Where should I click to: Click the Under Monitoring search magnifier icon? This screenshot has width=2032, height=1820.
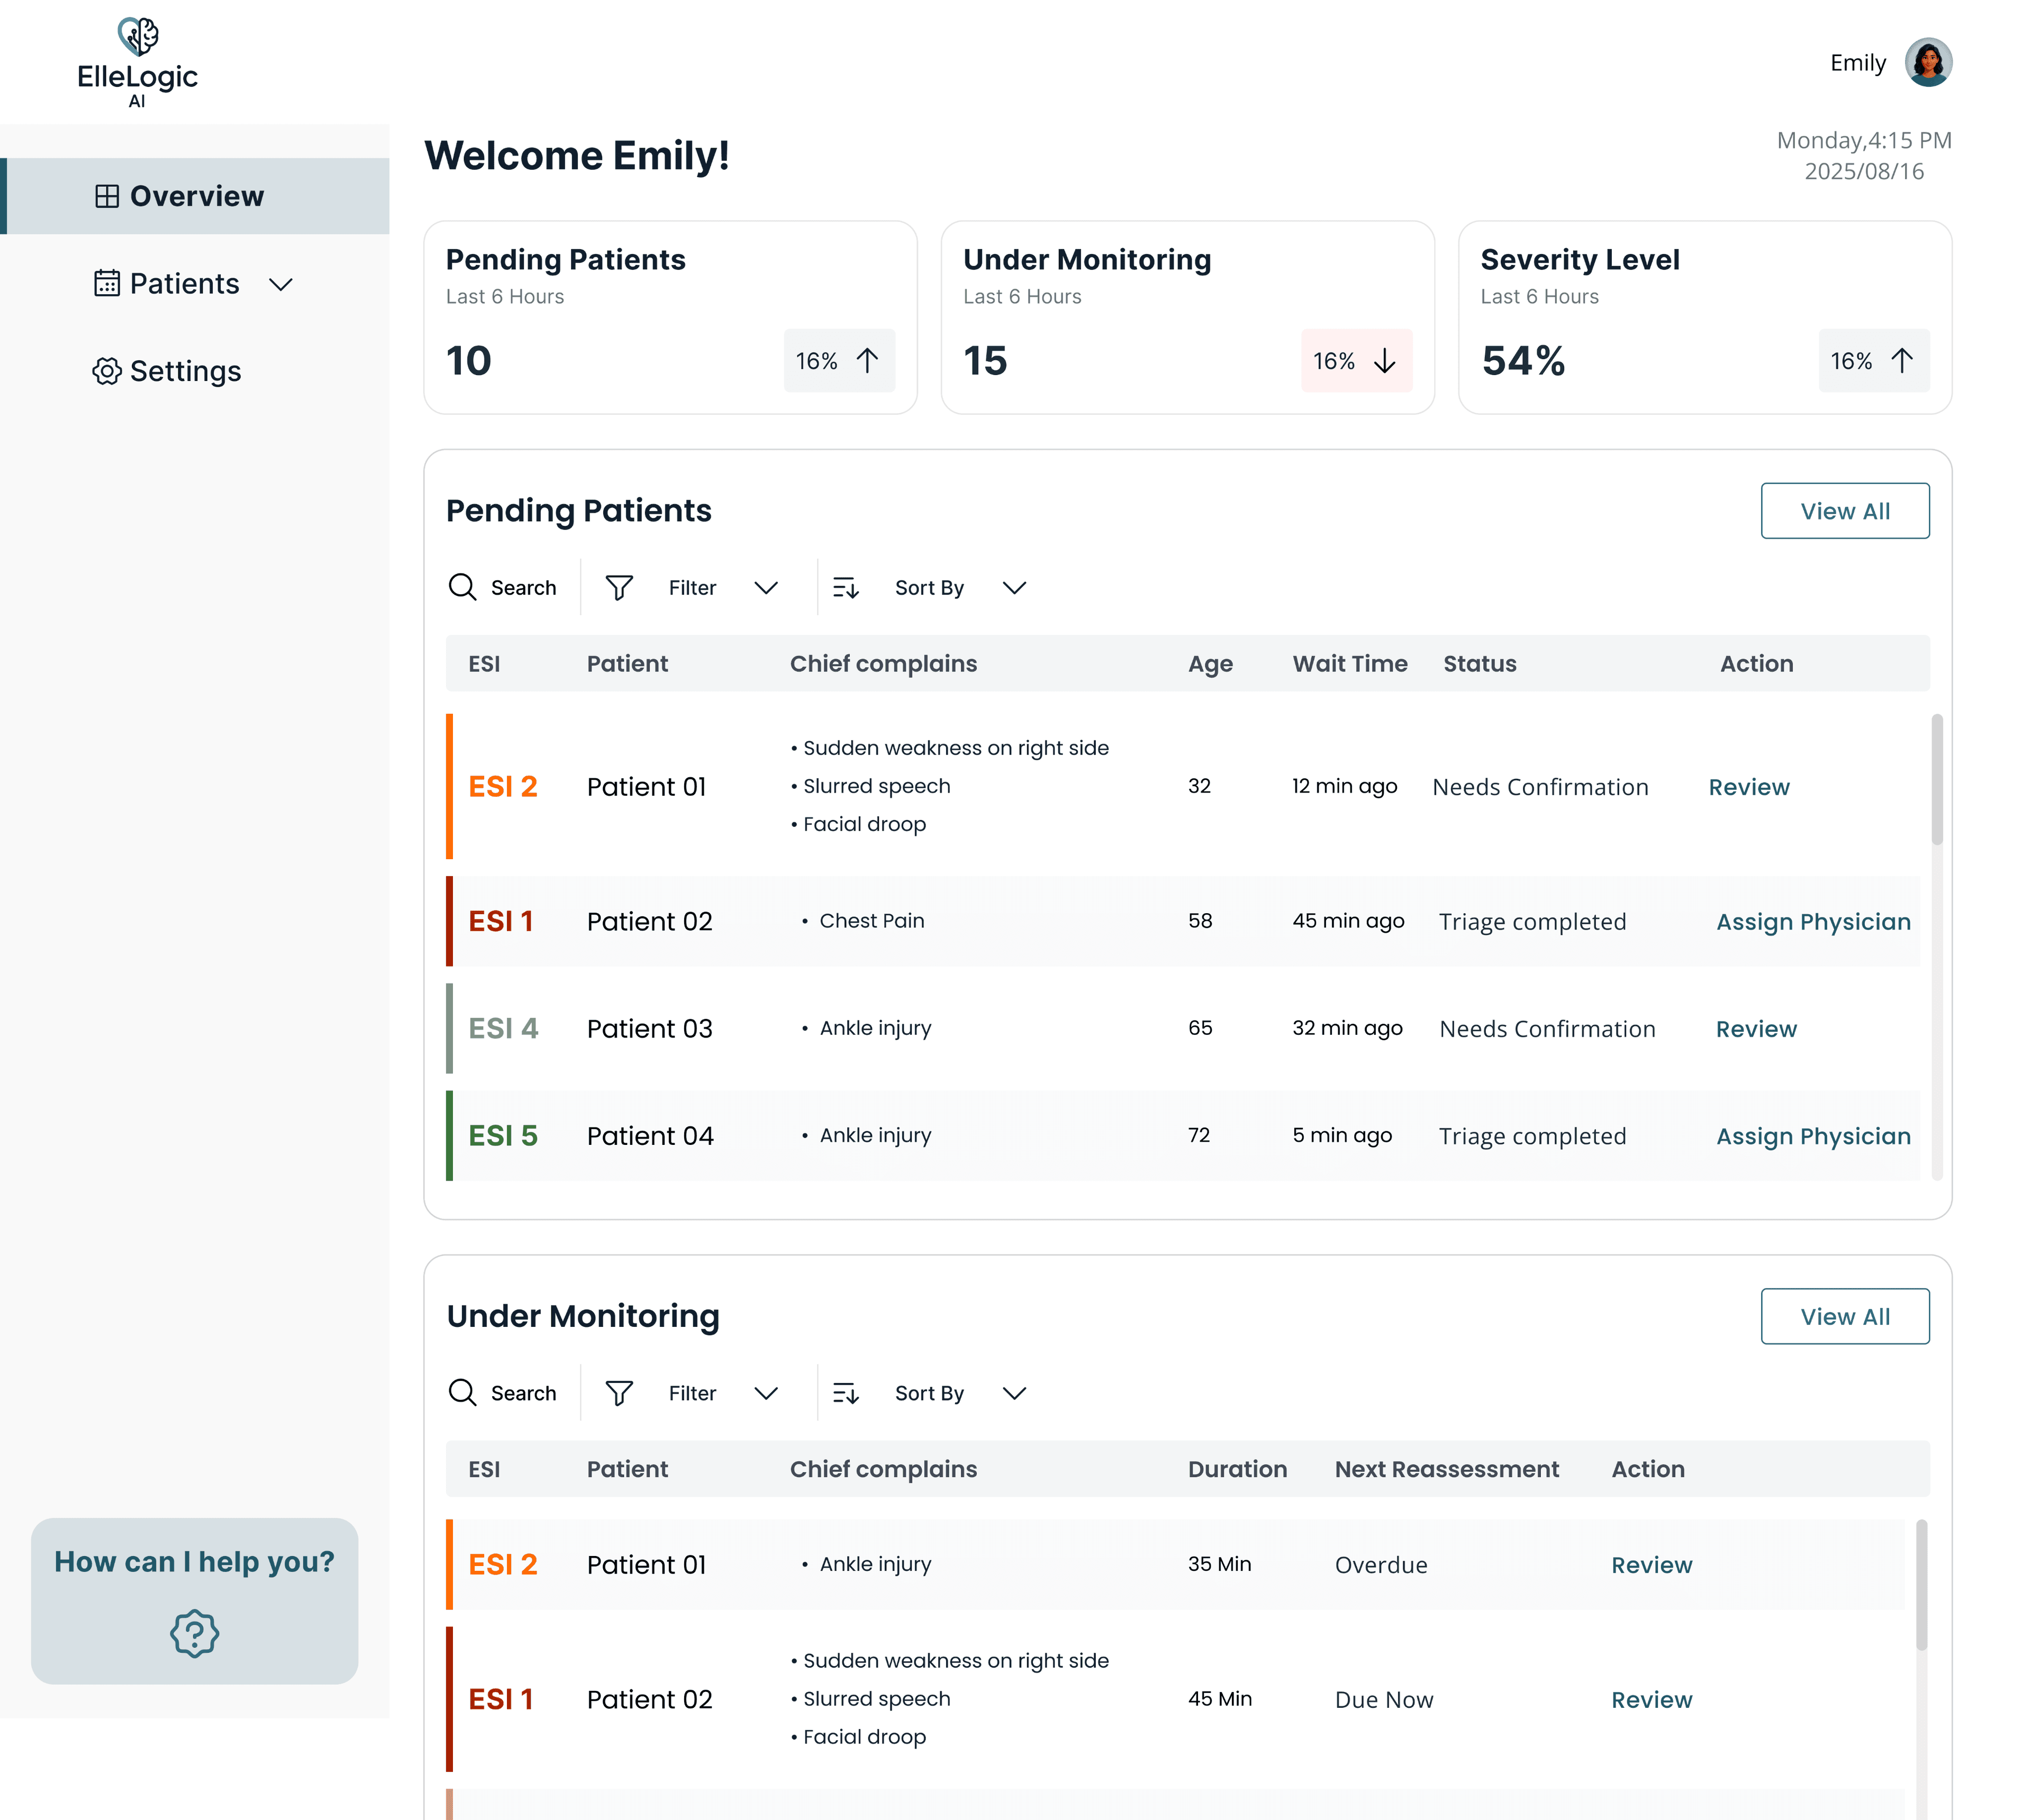(x=462, y=1392)
